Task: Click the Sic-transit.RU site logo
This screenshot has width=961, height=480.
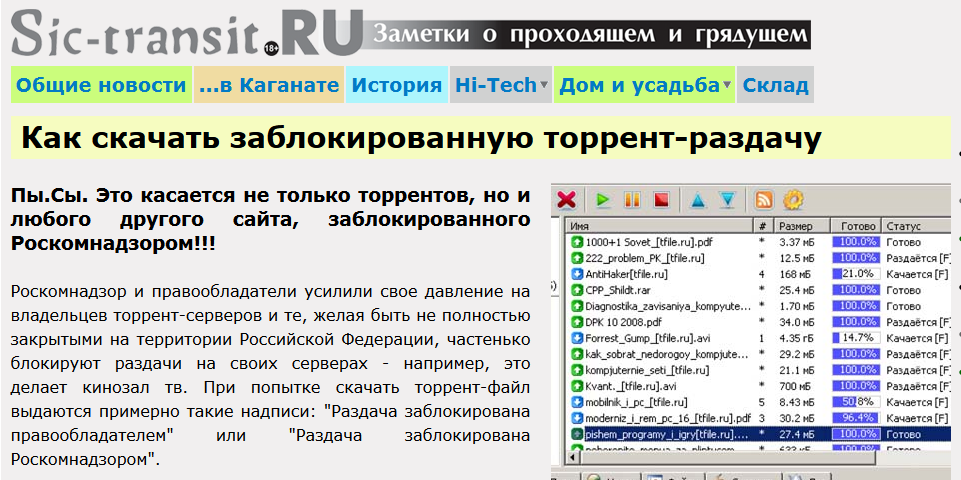Action: coord(186,31)
